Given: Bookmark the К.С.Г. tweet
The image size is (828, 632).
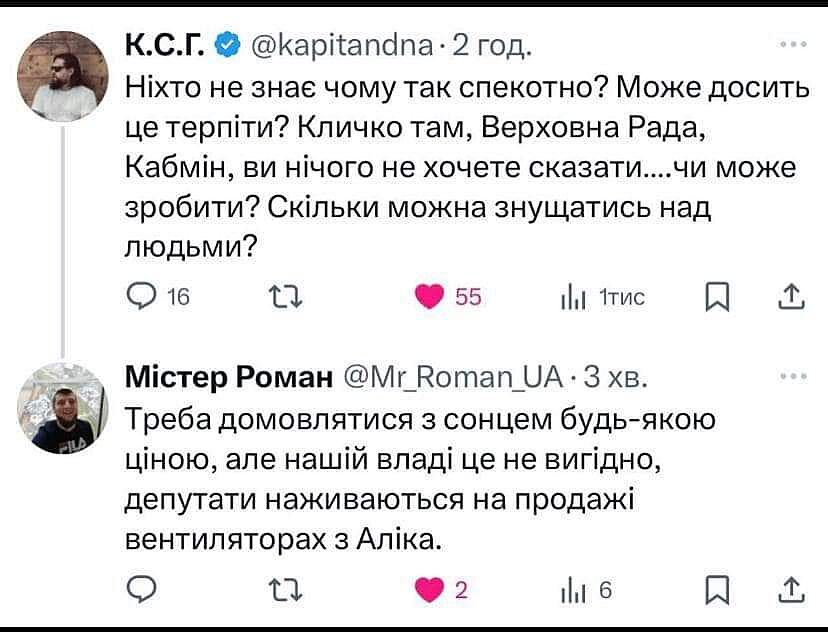Looking at the screenshot, I should [x=716, y=297].
